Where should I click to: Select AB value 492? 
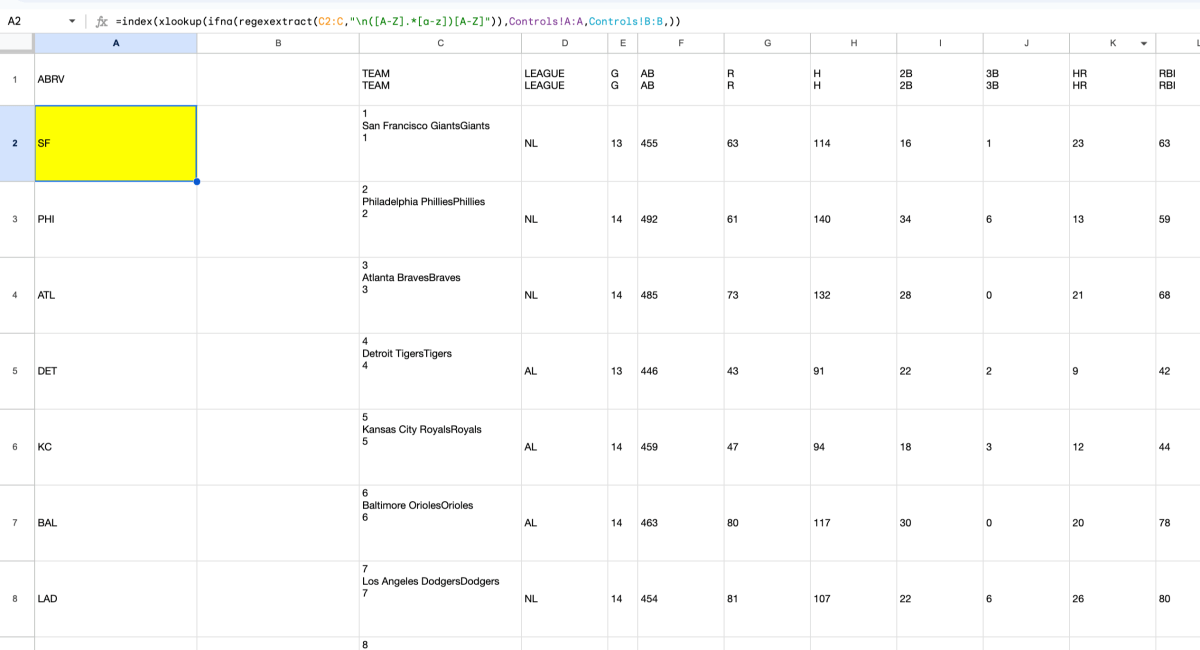[681, 219]
